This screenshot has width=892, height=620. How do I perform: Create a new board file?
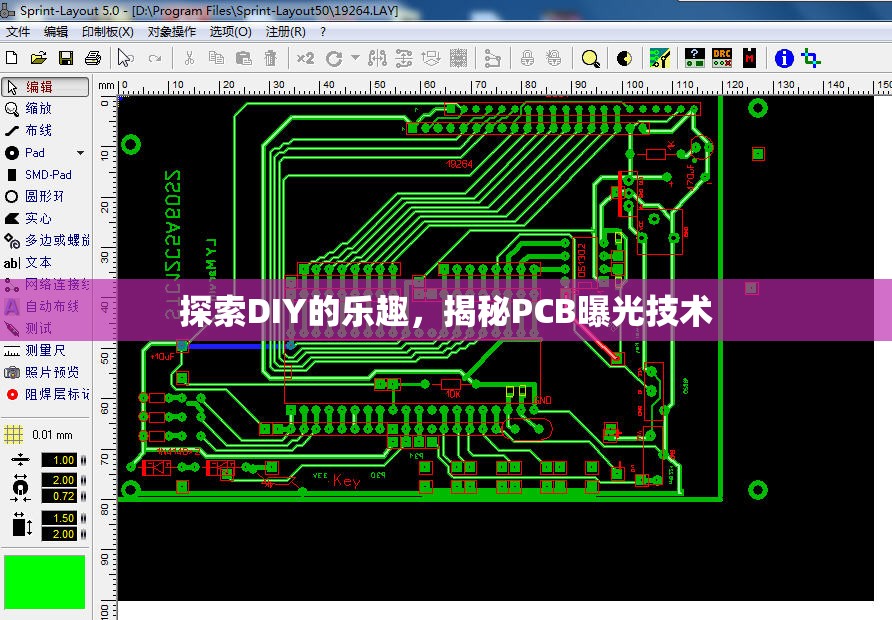coord(11,58)
